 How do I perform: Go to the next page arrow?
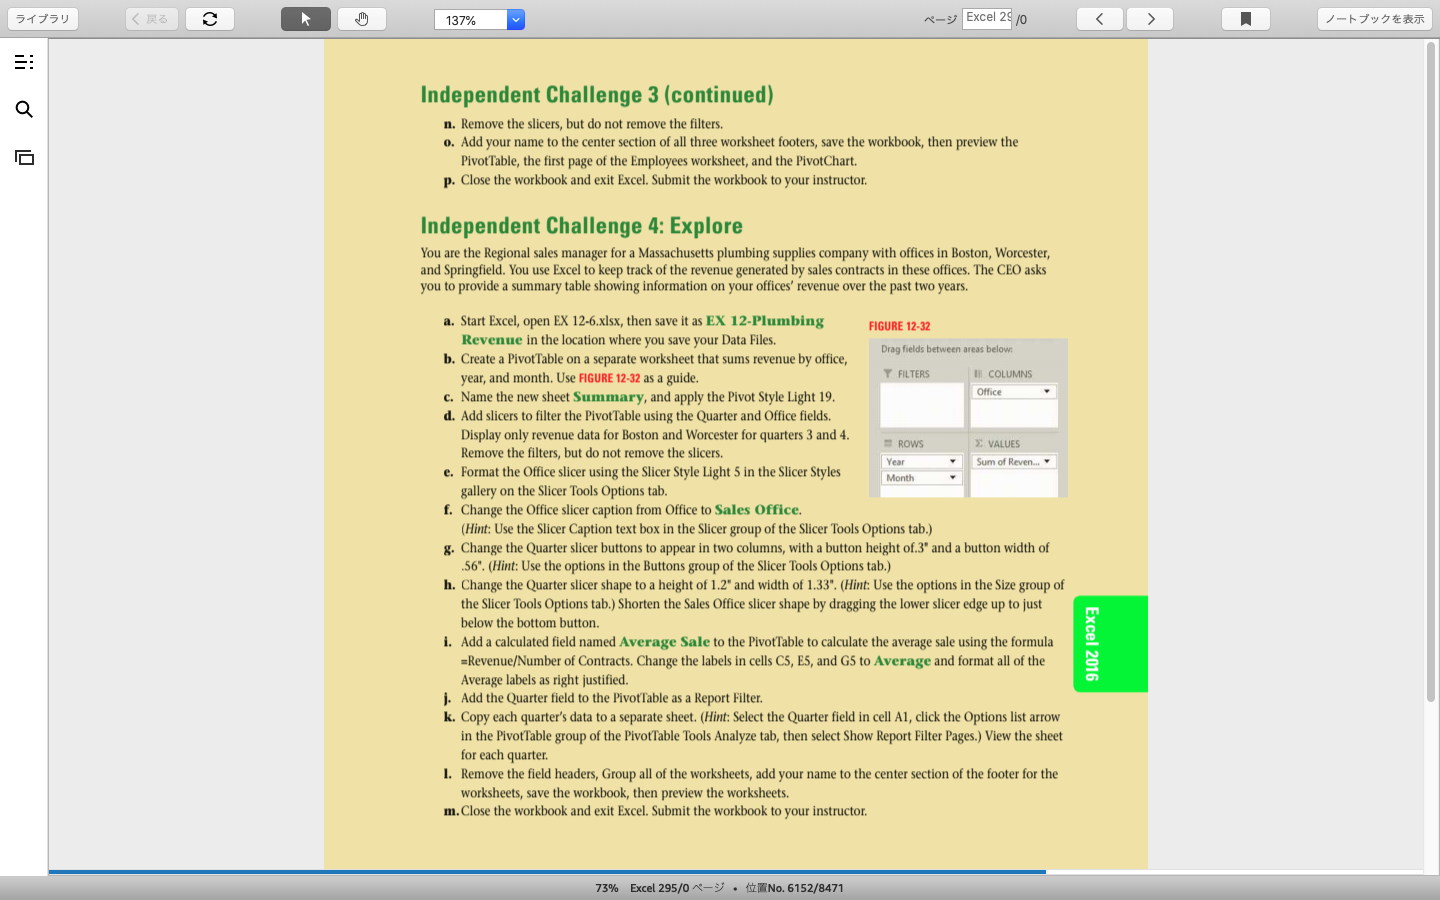point(1150,19)
